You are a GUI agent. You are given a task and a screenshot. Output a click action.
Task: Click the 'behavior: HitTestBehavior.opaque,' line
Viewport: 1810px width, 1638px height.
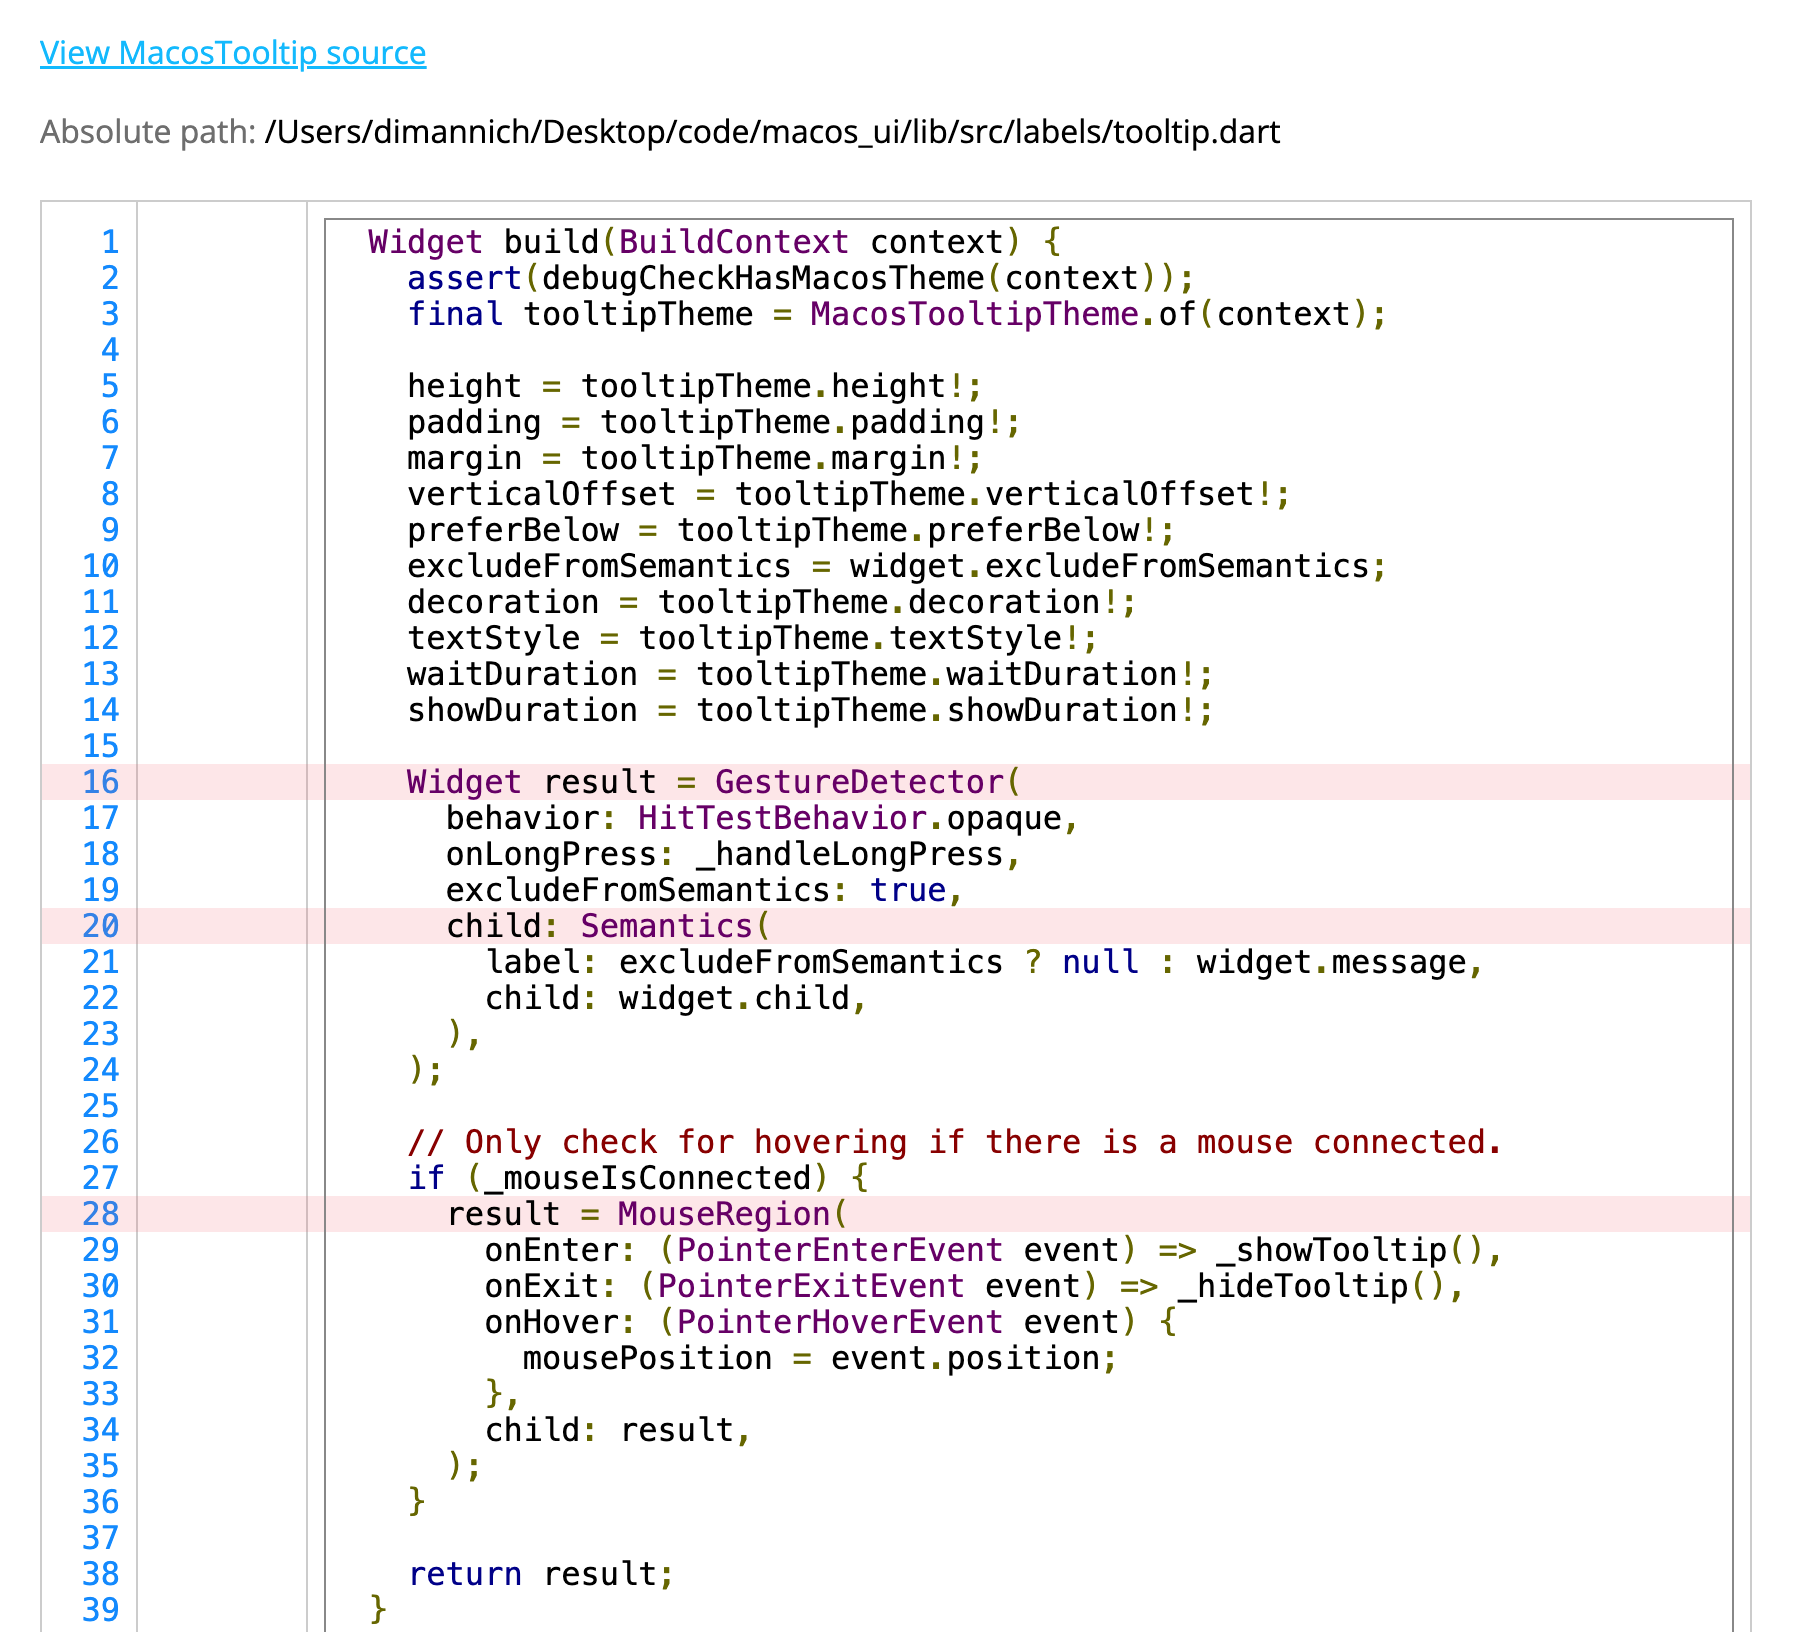tap(762, 818)
